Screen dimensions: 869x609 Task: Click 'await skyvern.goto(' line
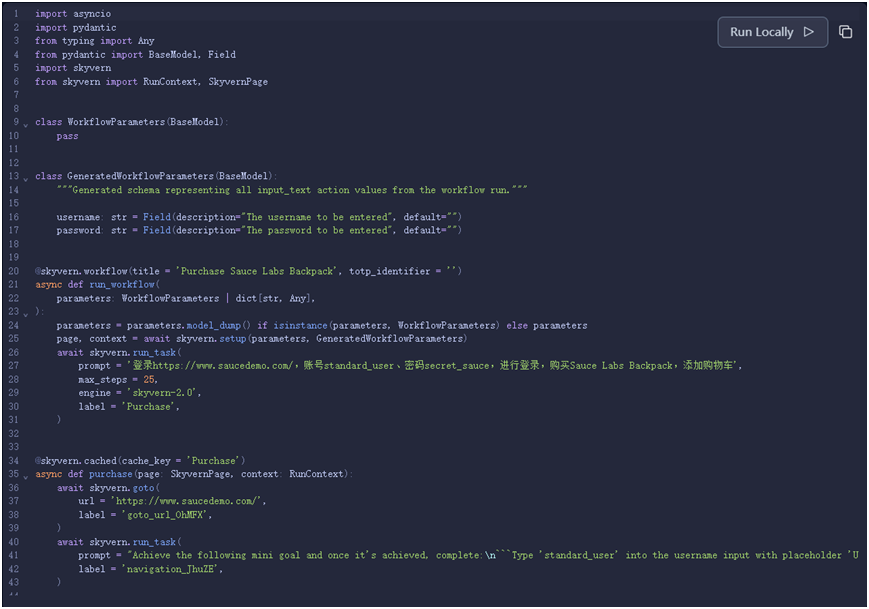[108, 488]
